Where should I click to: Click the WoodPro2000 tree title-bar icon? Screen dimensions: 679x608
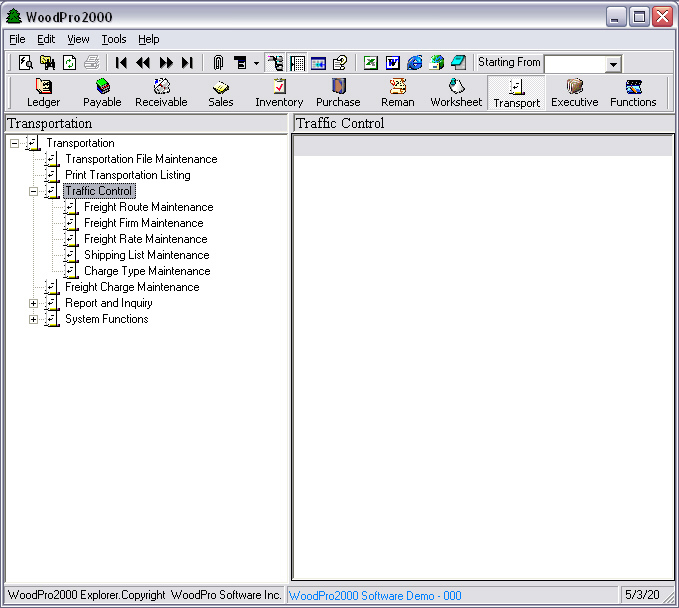[x=13, y=16]
